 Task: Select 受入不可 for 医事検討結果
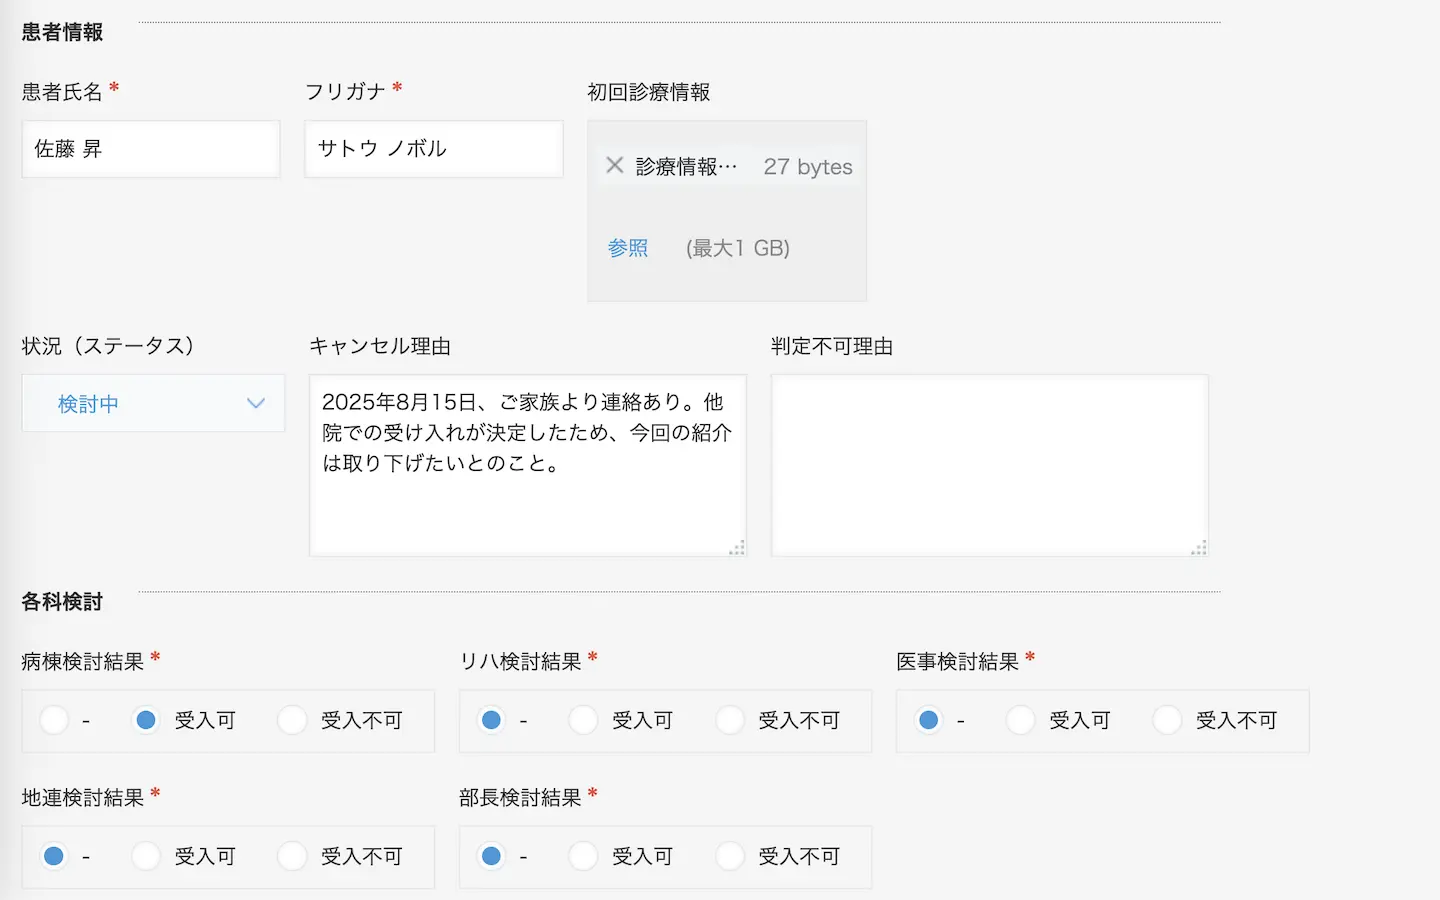click(x=1168, y=720)
